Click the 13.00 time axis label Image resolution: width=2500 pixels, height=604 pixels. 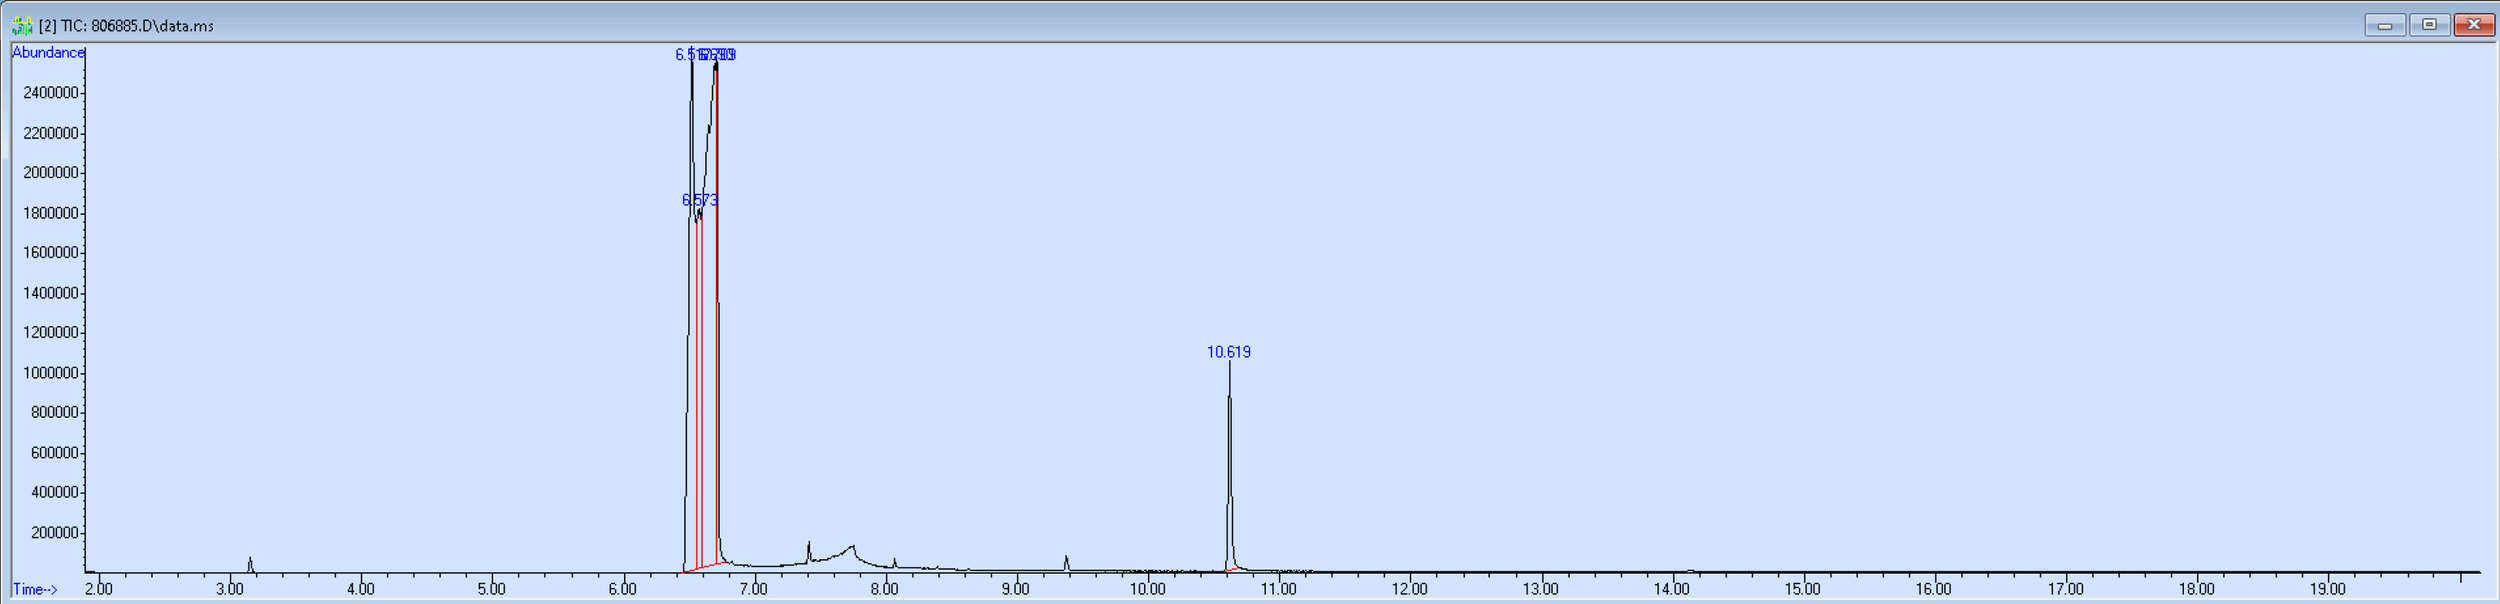point(1541,589)
